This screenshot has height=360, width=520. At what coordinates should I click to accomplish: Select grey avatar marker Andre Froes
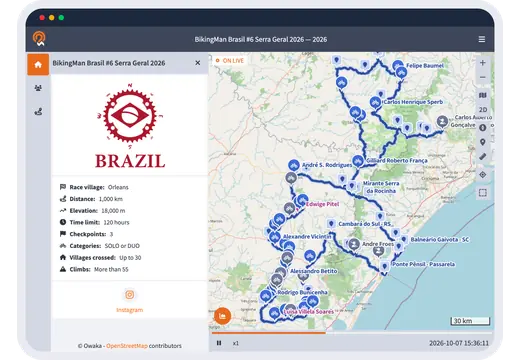354,244
